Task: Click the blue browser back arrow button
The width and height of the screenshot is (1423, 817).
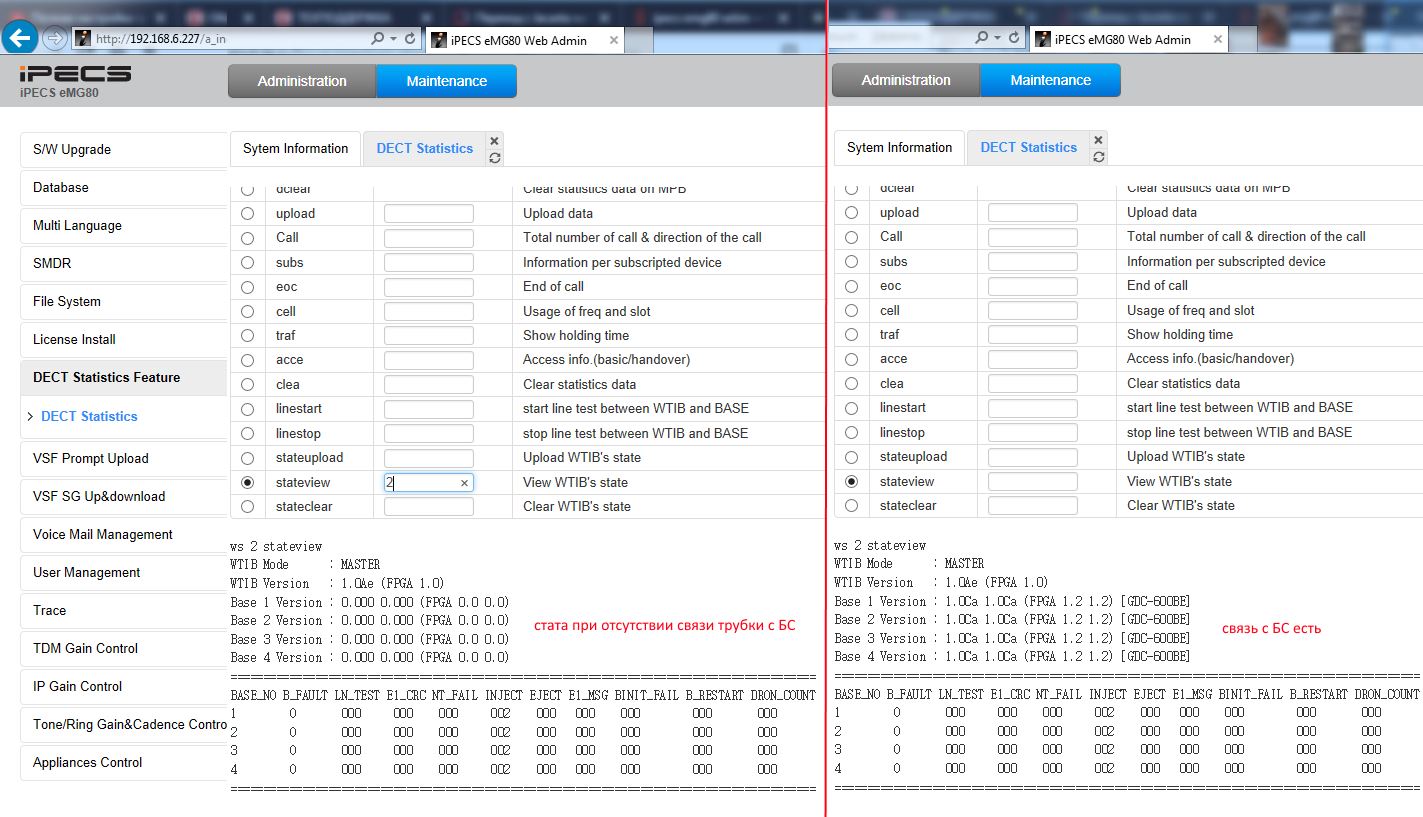Action: 20,38
